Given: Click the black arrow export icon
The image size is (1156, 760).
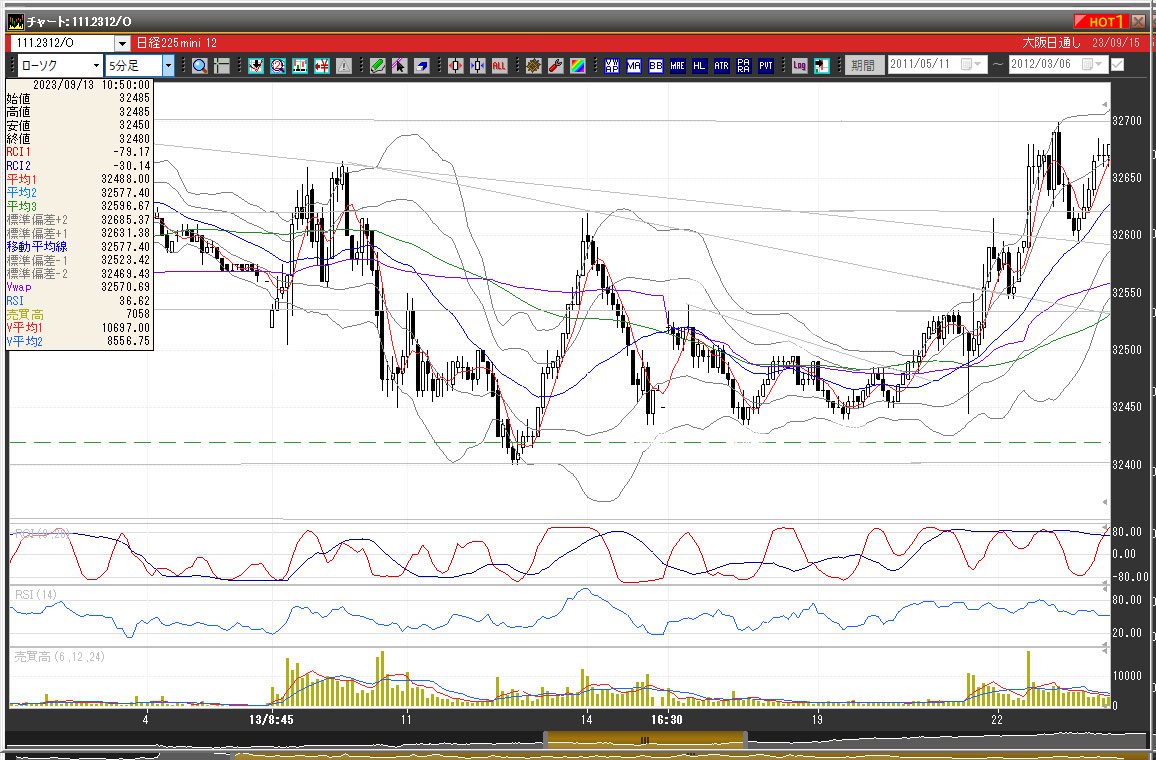Looking at the screenshot, I should tap(822, 66).
